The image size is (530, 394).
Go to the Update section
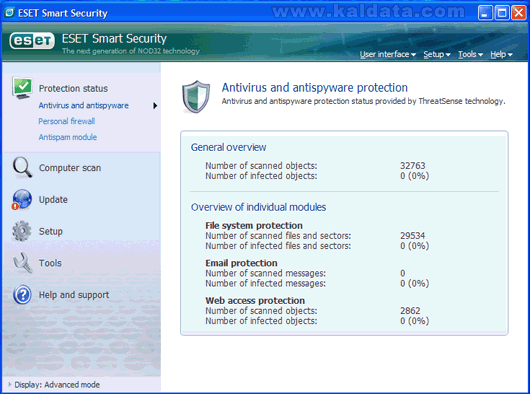click(53, 200)
